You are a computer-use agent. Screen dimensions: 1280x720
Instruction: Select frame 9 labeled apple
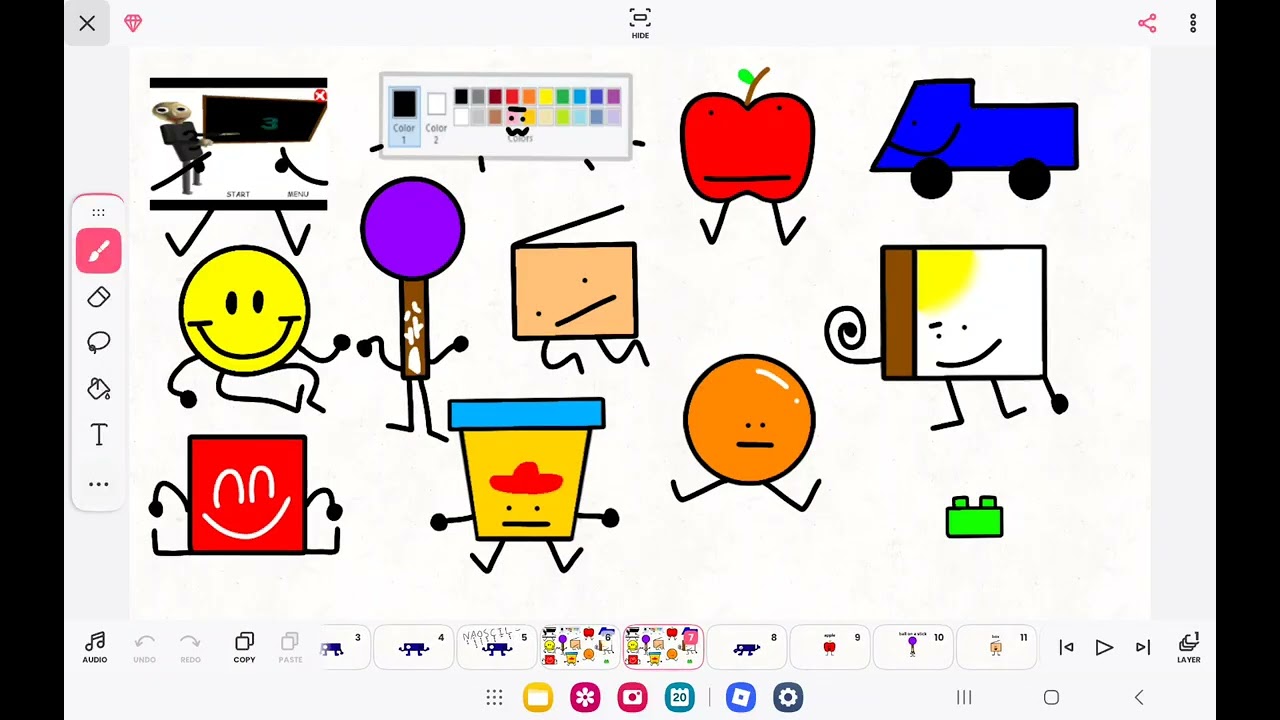829,647
